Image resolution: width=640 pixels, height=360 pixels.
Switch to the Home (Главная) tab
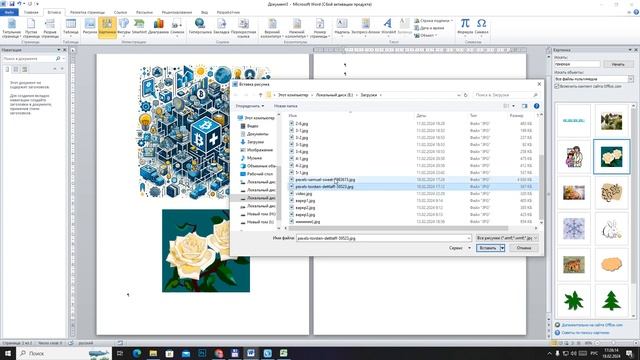tap(31, 12)
